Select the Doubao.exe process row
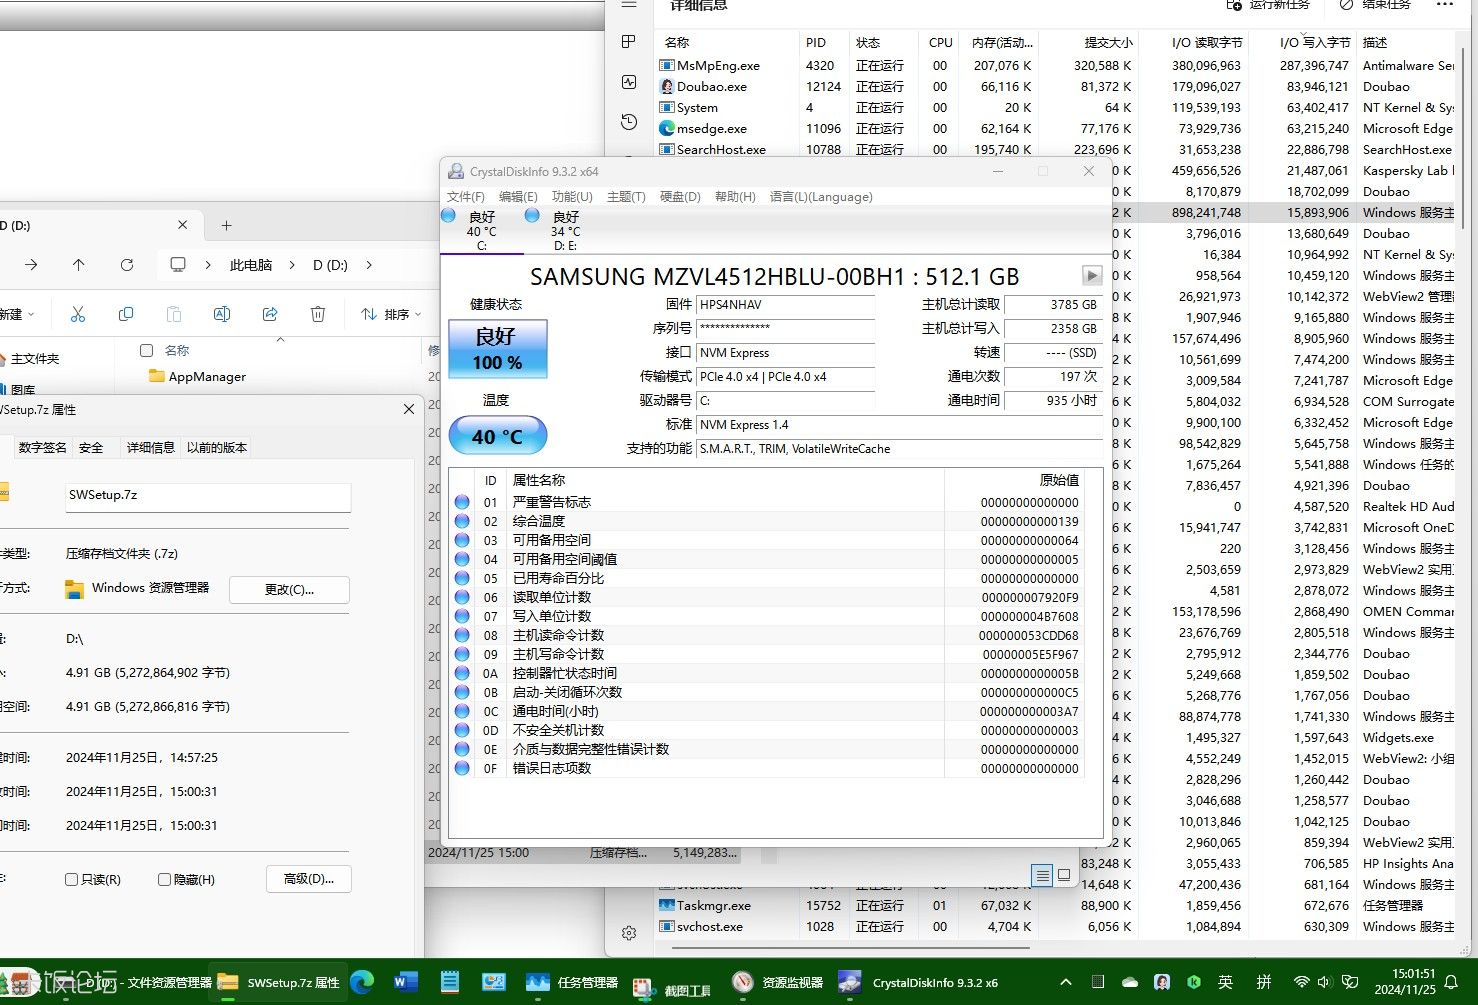The width and height of the screenshot is (1478, 1005). click(x=1056, y=86)
